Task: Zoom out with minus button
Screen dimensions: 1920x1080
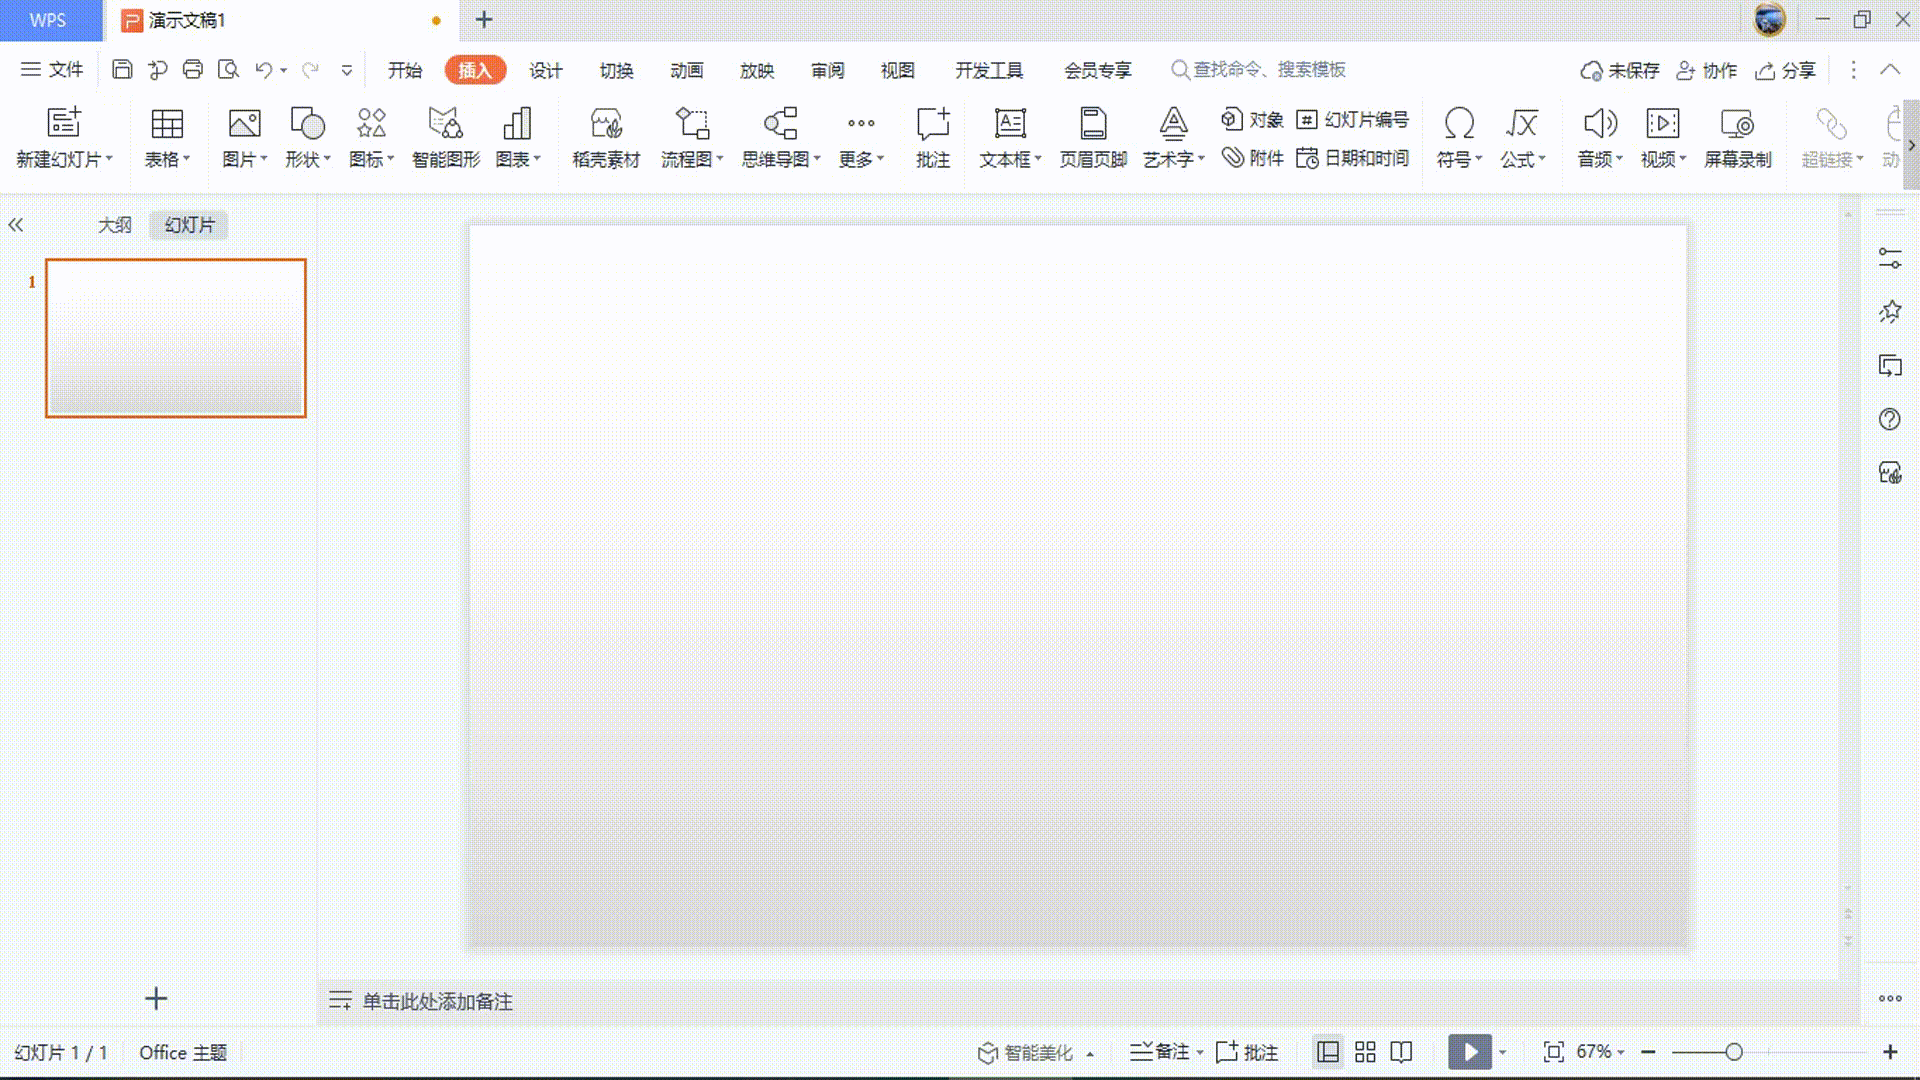Action: click(x=1649, y=1052)
